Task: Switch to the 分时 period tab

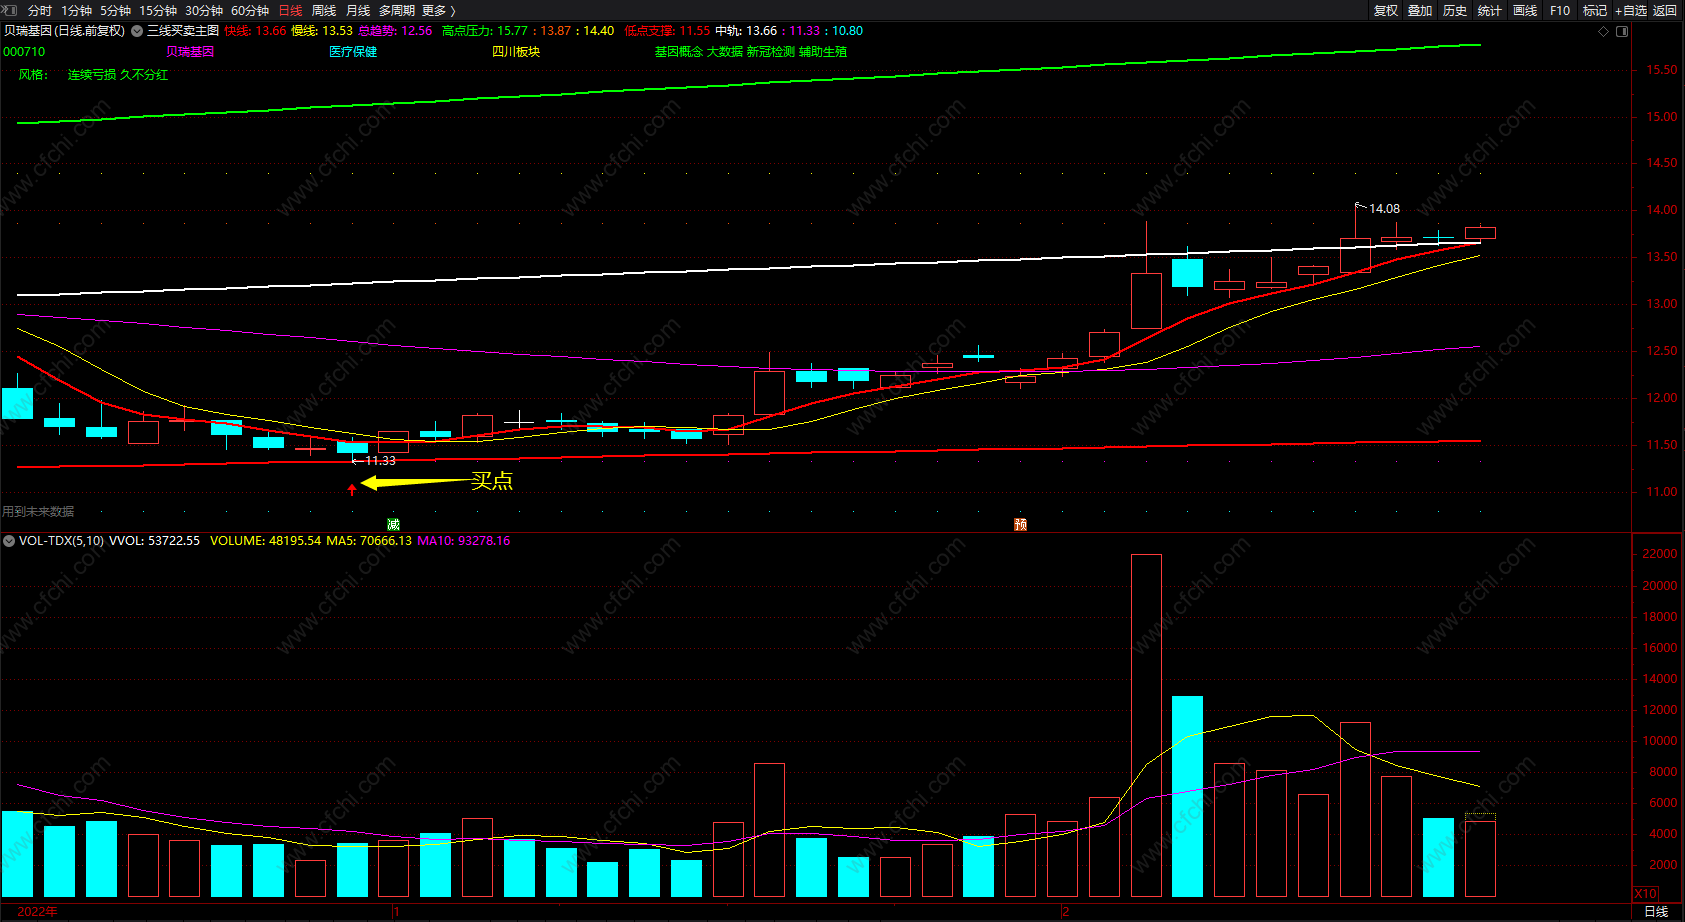Action: 40,10
